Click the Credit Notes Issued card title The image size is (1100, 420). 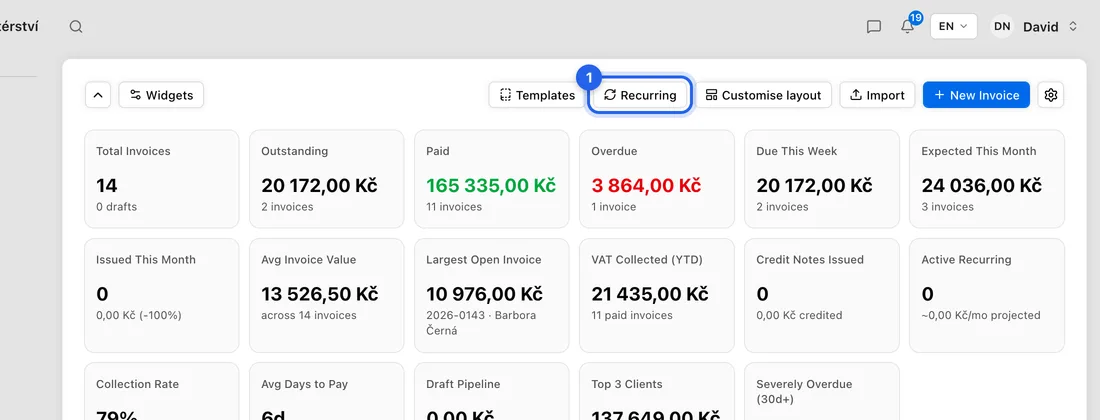(810, 259)
